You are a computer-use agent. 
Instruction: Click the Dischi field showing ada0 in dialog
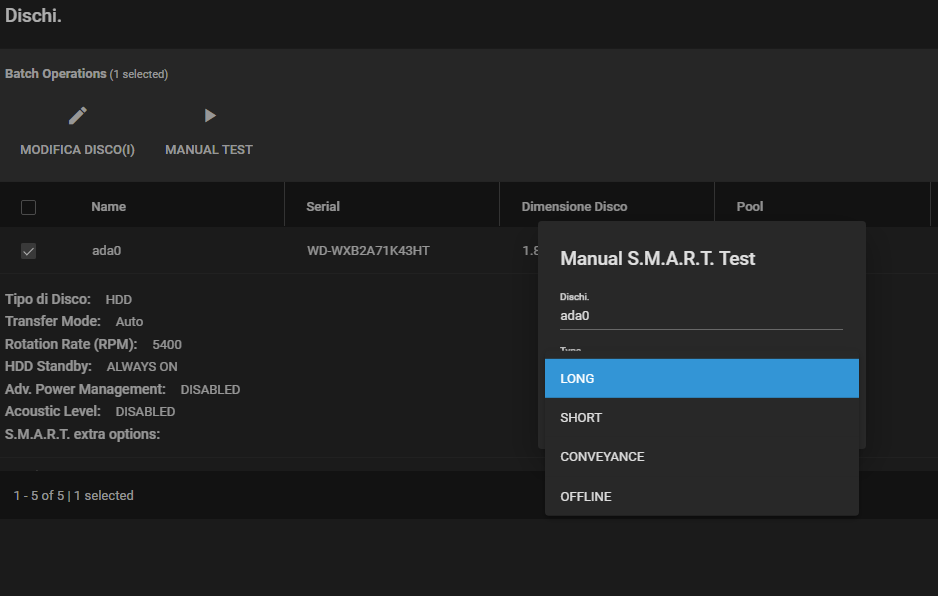(x=700, y=315)
